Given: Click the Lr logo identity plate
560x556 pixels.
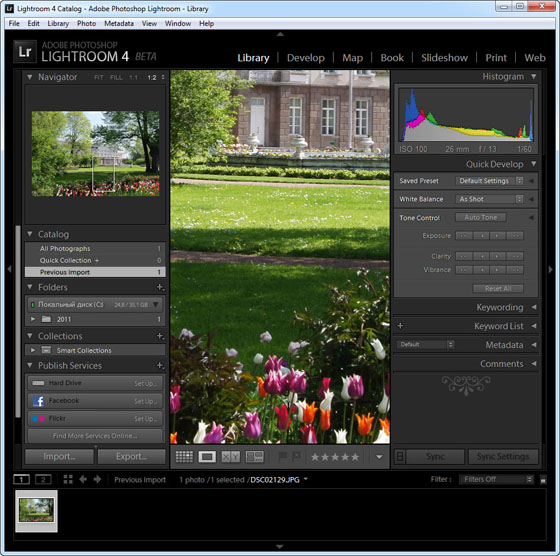Looking at the screenshot, I should (25, 51).
